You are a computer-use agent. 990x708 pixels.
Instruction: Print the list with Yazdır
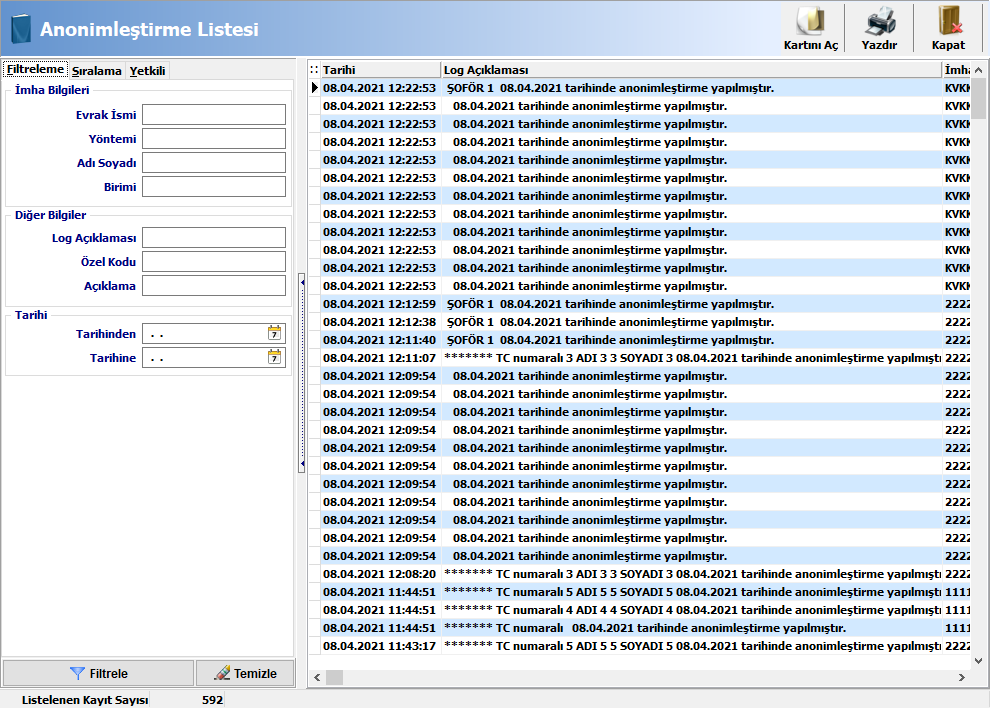click(x=879, y=28)
